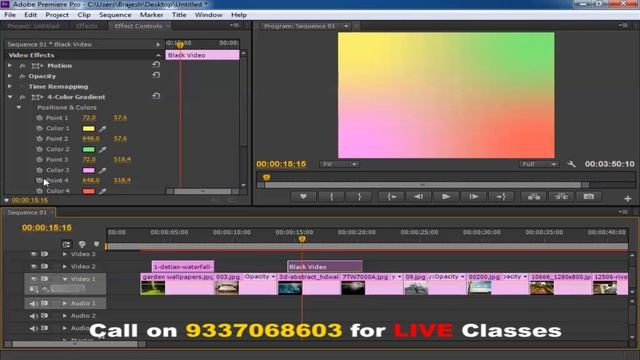Toggle the 4-Color Gradient fx switch
The image size is (640, 360).
pyautogui.click(x=22, y=97)
